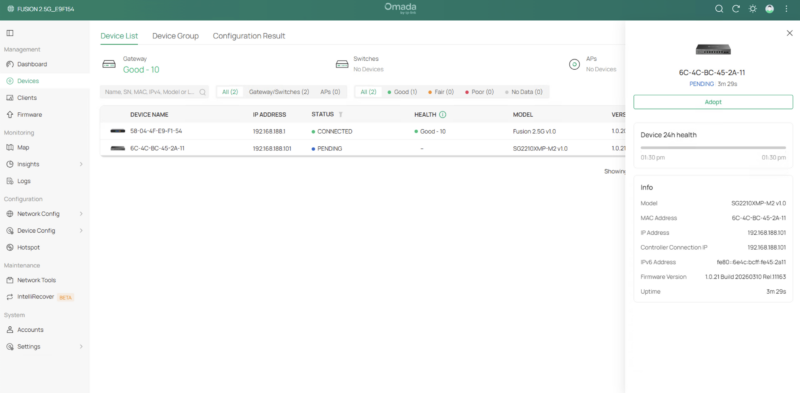The image size is (800, 393).
Task: Click the IP 192.168.188.1 cell
Action: 269,132
